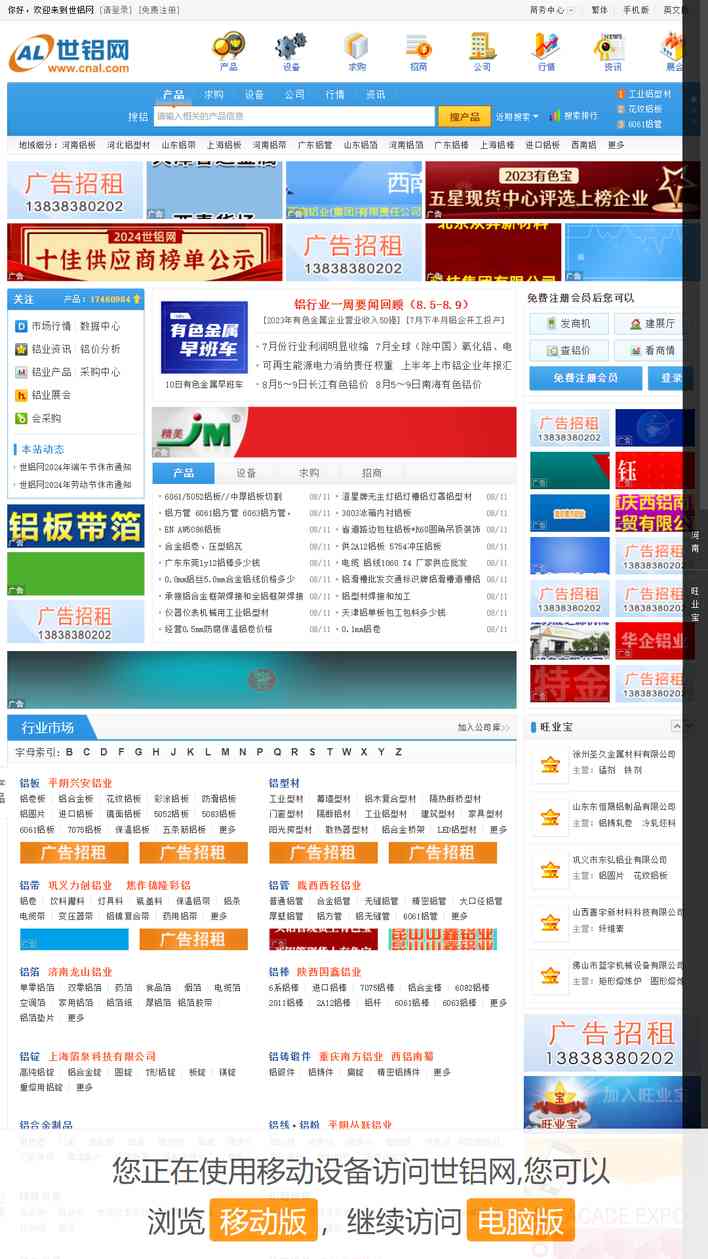
Task: Switch to 设备 tab in listing panel
Action: [246, 473]
